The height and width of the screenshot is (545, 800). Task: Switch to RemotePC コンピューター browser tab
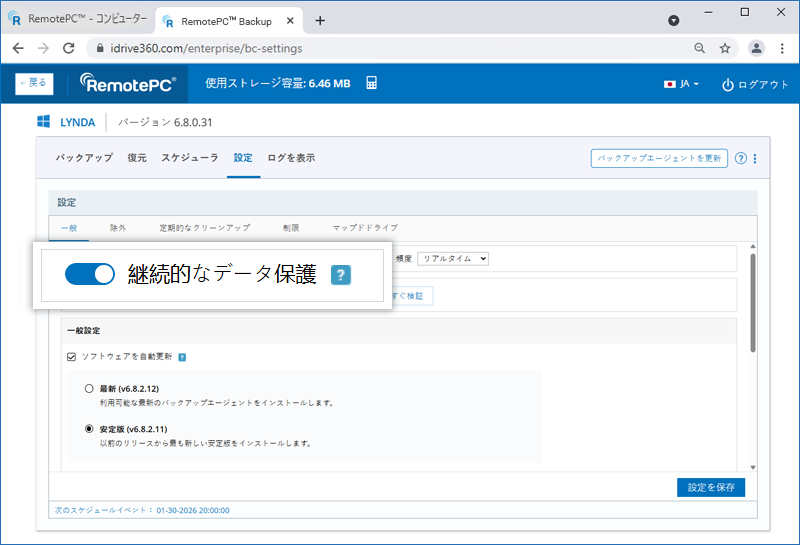80,19
